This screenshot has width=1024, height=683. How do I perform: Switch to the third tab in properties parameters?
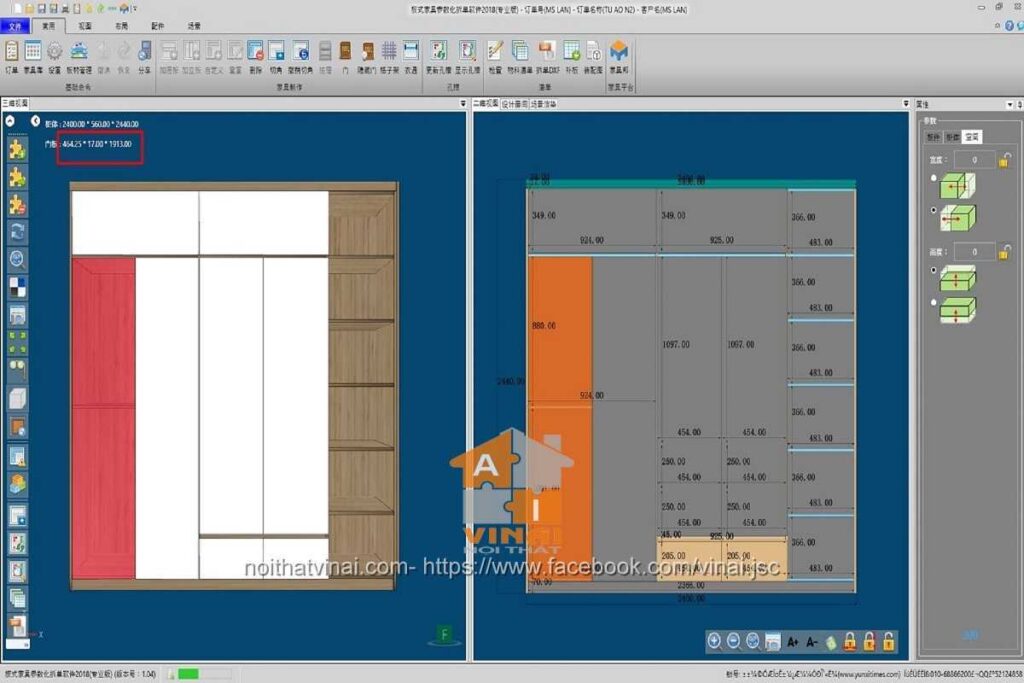[x=972, y=136]
